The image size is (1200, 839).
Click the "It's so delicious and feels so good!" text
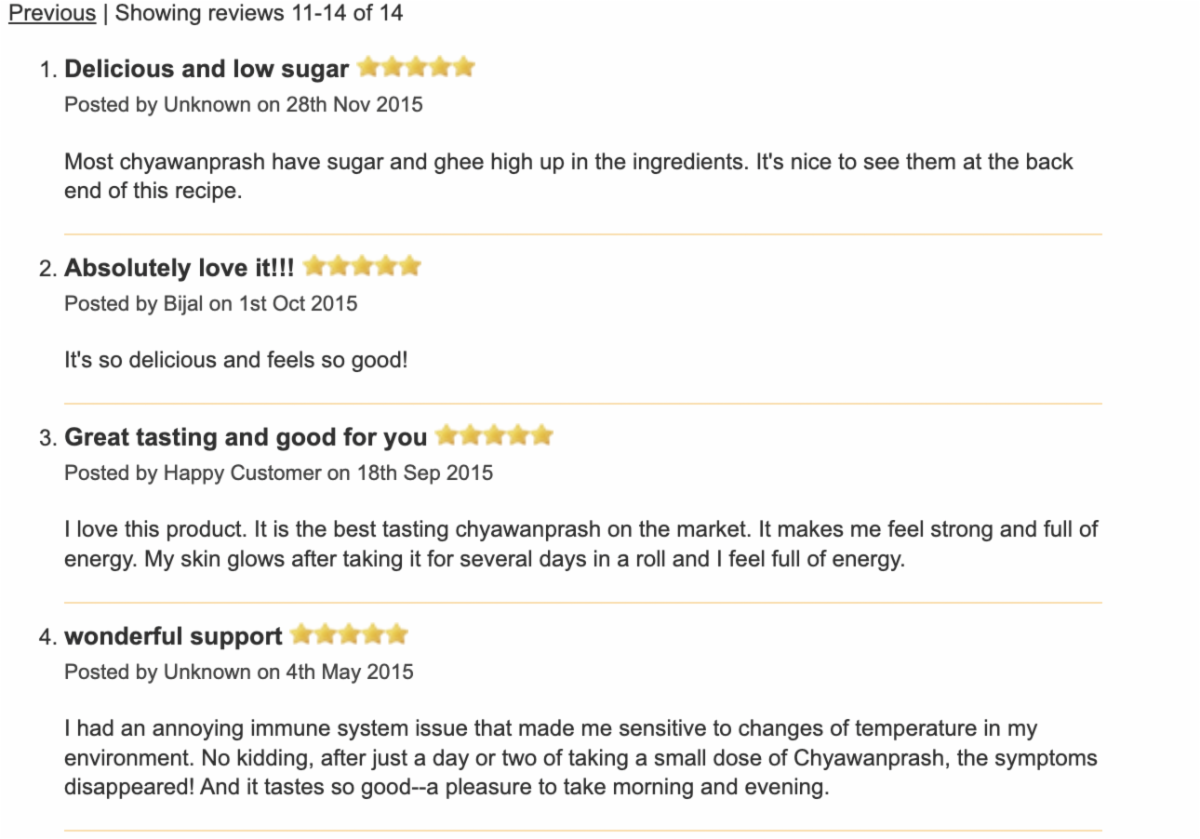[x=236, y=359]
